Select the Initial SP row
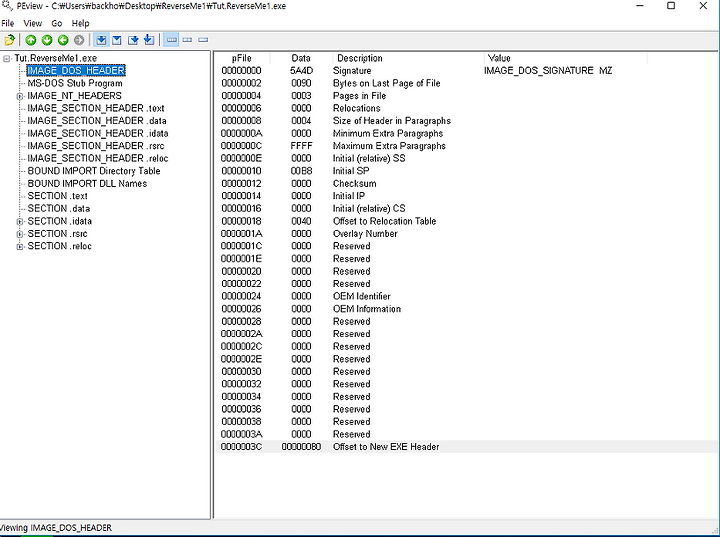Image resolution: width=720 pixels, height=537 pixels. click(x=466, y=171)
